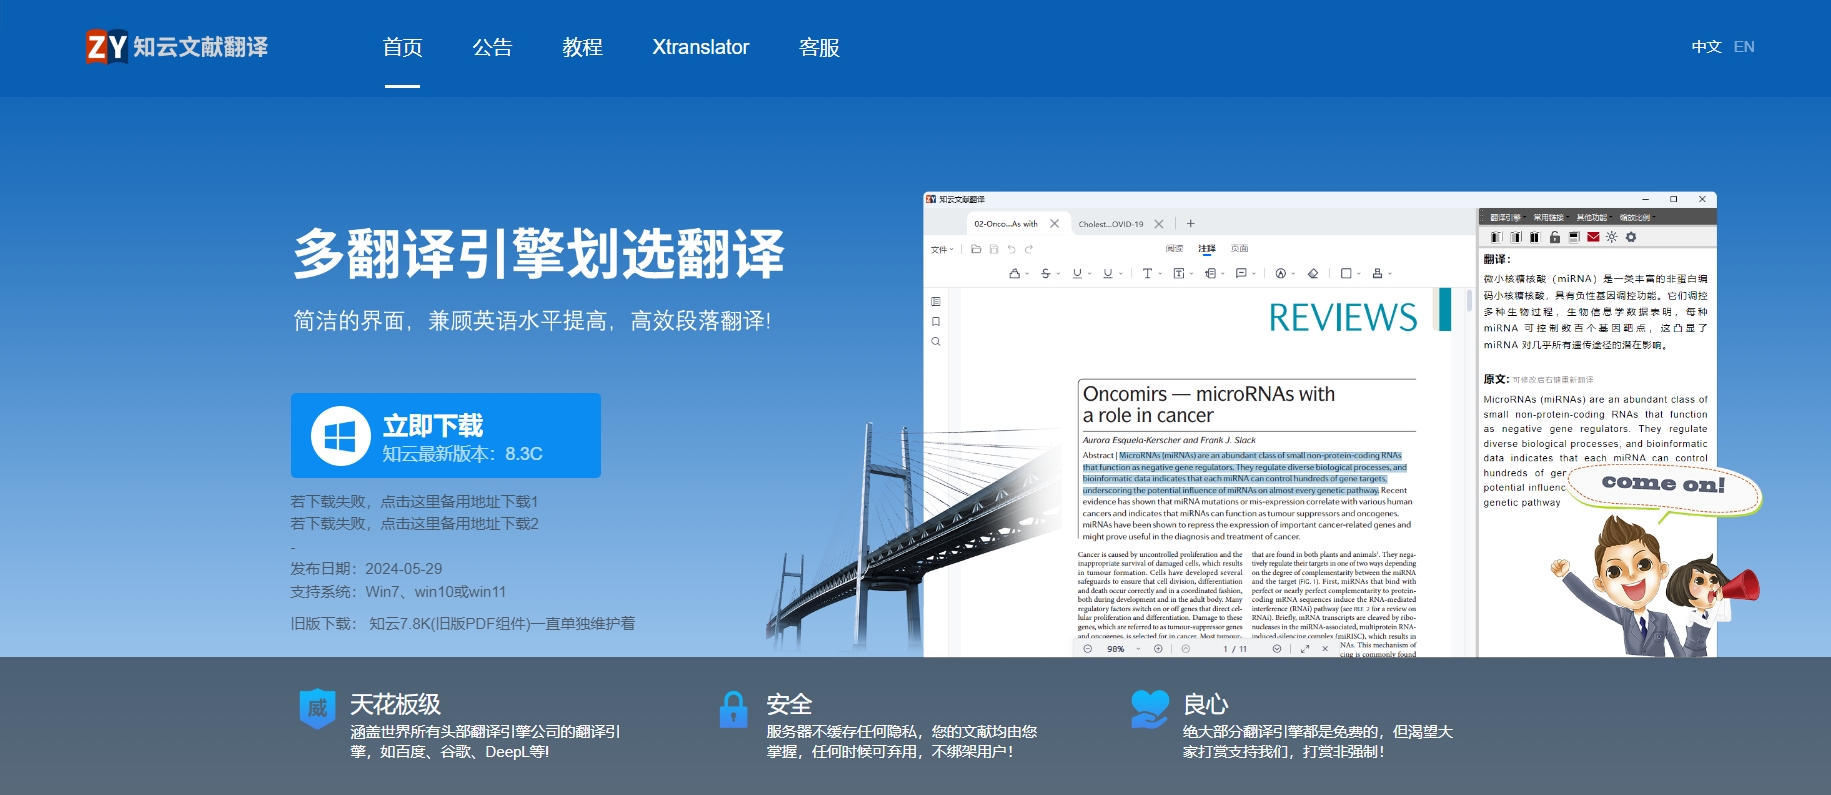The width and height of the screenshot is (1831, 795).
Task: Toggle the sun brightness icon
Action: [1611, 237]
